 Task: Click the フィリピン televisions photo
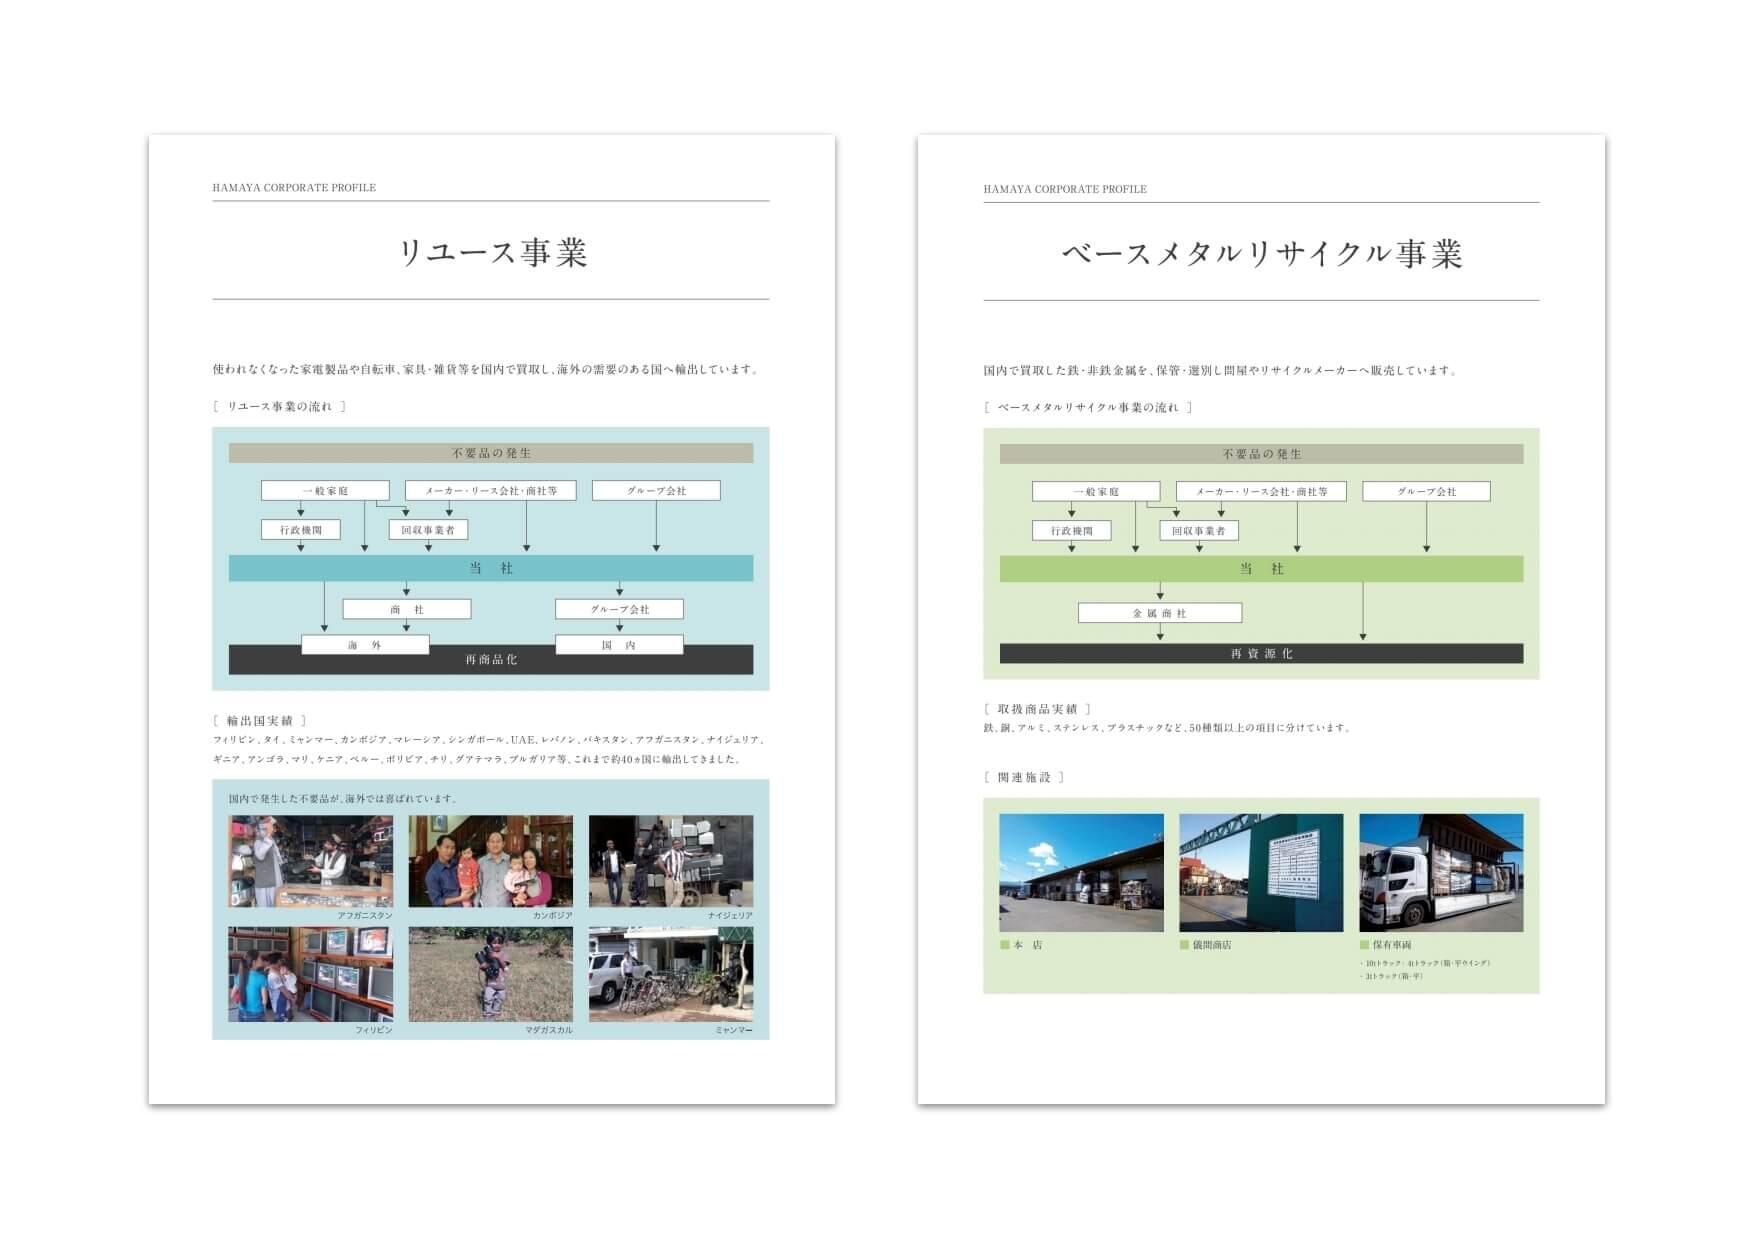tap(310, 974)
